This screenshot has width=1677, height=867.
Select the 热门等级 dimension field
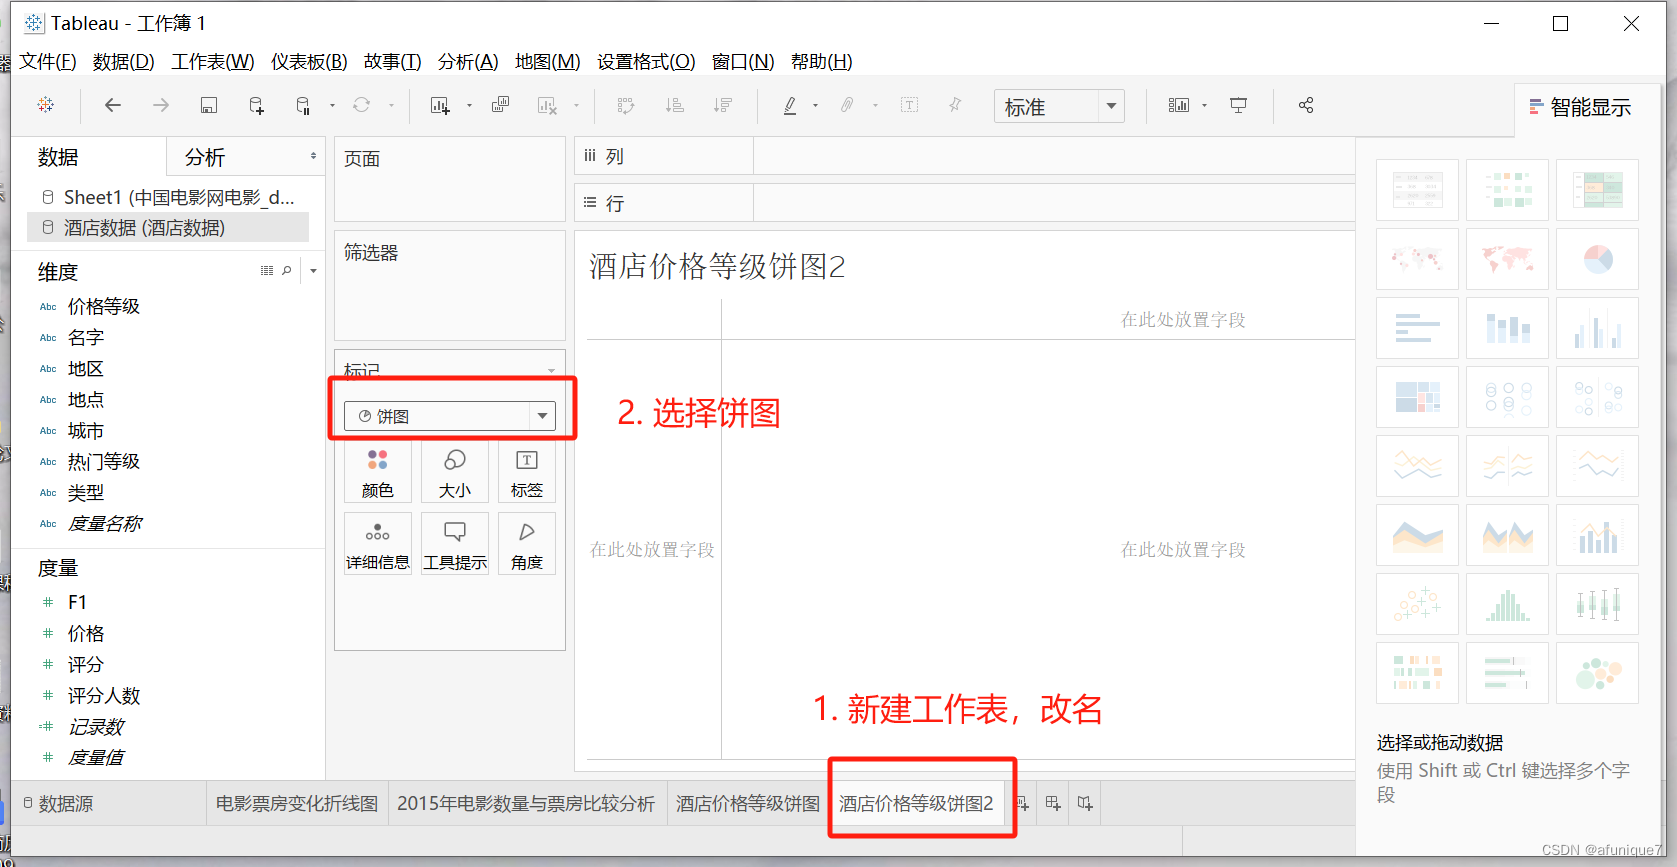(103, 462)
